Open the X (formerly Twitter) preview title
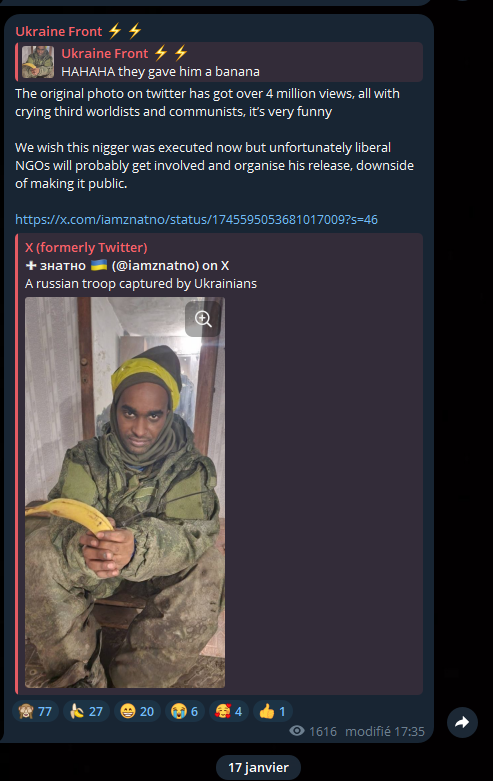493x781 pixels. point(86,248)
